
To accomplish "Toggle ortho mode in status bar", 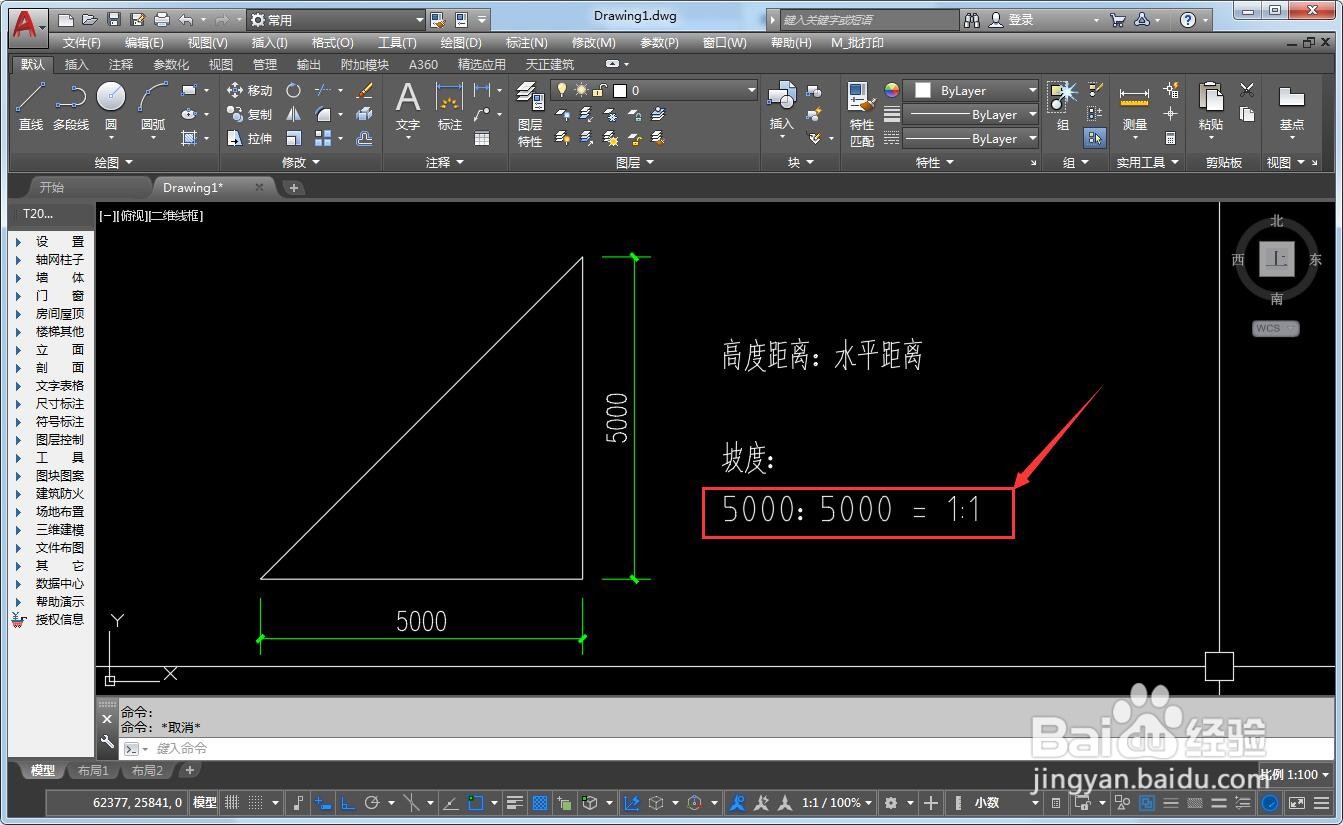I will 347,802.
